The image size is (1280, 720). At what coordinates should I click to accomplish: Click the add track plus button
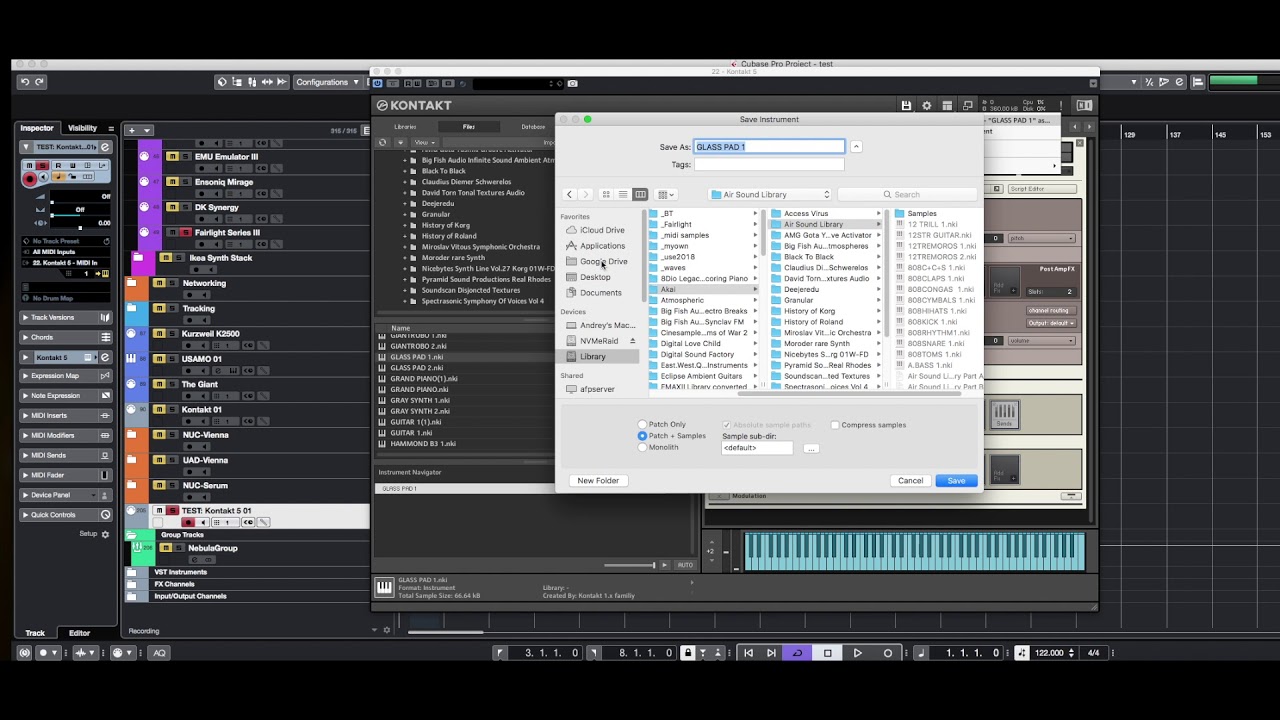click(x=131, y=130)
